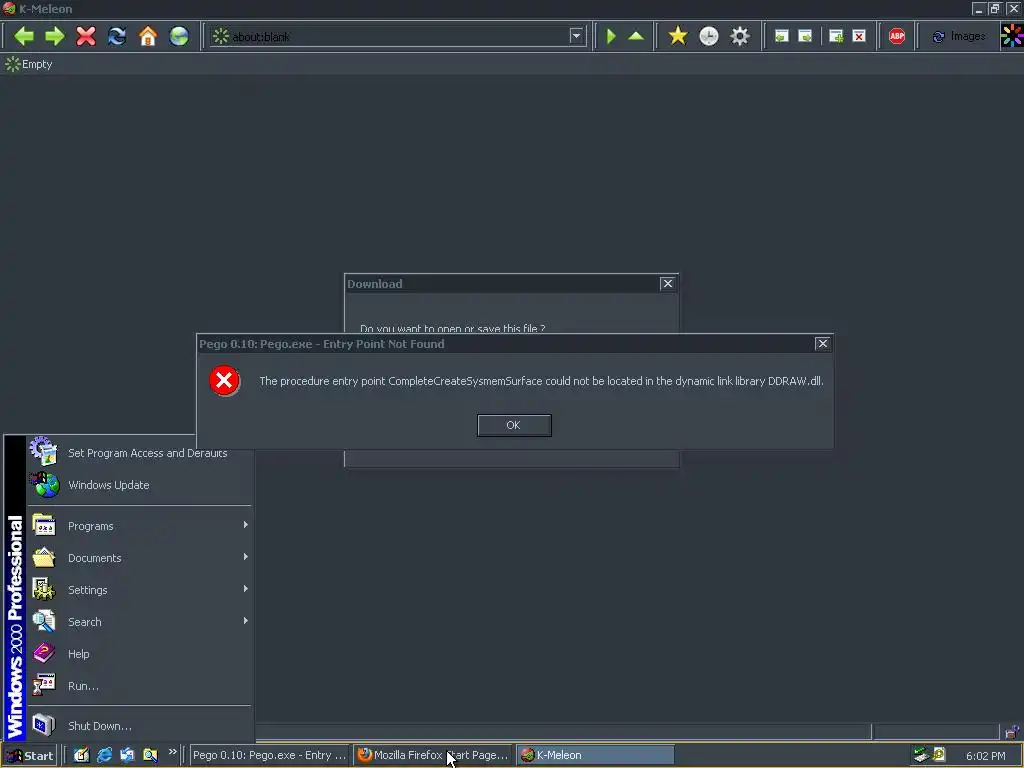Stop page loading with the red X
This screenshot has width=1024, height=768.
(86, 36)
